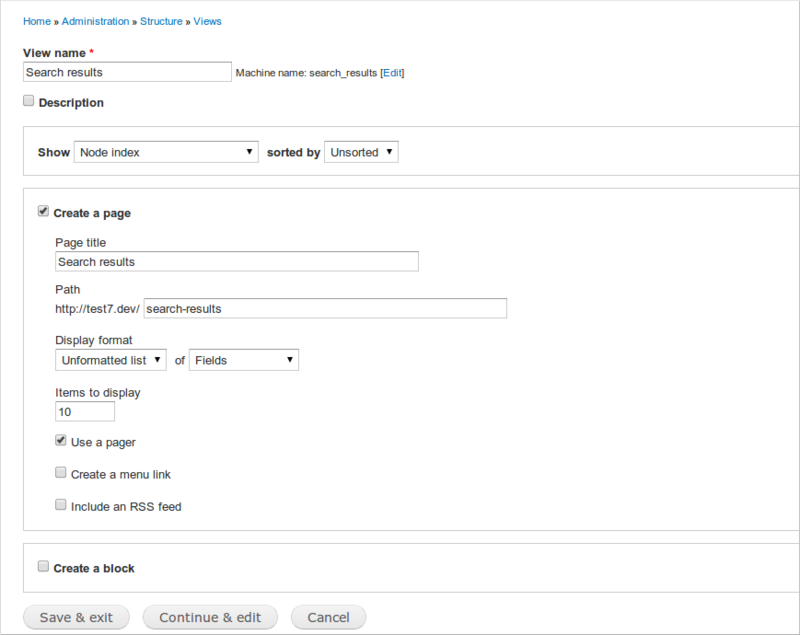
Task: Enable the Description checkbox
Action: 29,101
